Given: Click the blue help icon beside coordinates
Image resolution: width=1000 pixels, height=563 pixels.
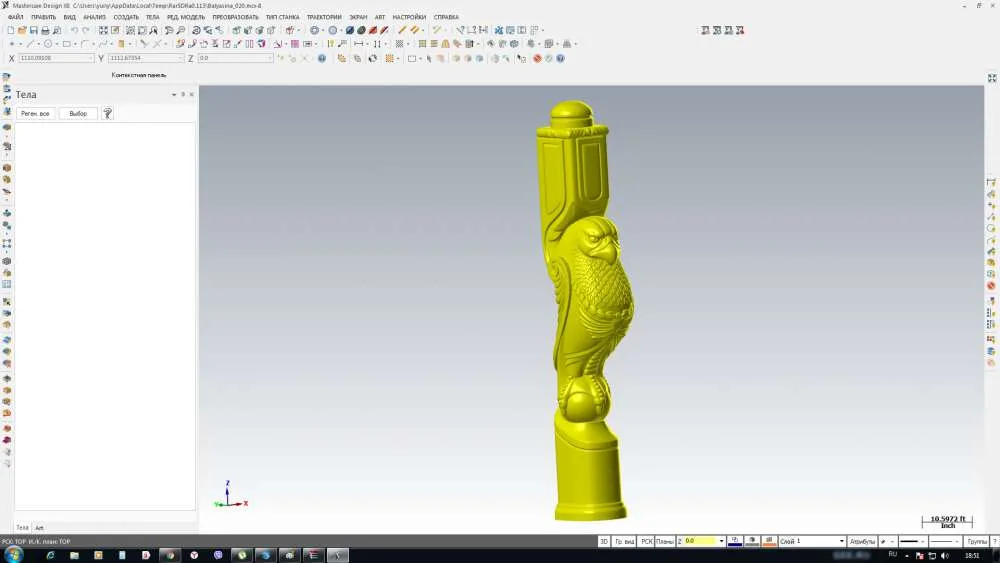Looking at the screenshot, I should pyautogui.click(x=322, y=58).
